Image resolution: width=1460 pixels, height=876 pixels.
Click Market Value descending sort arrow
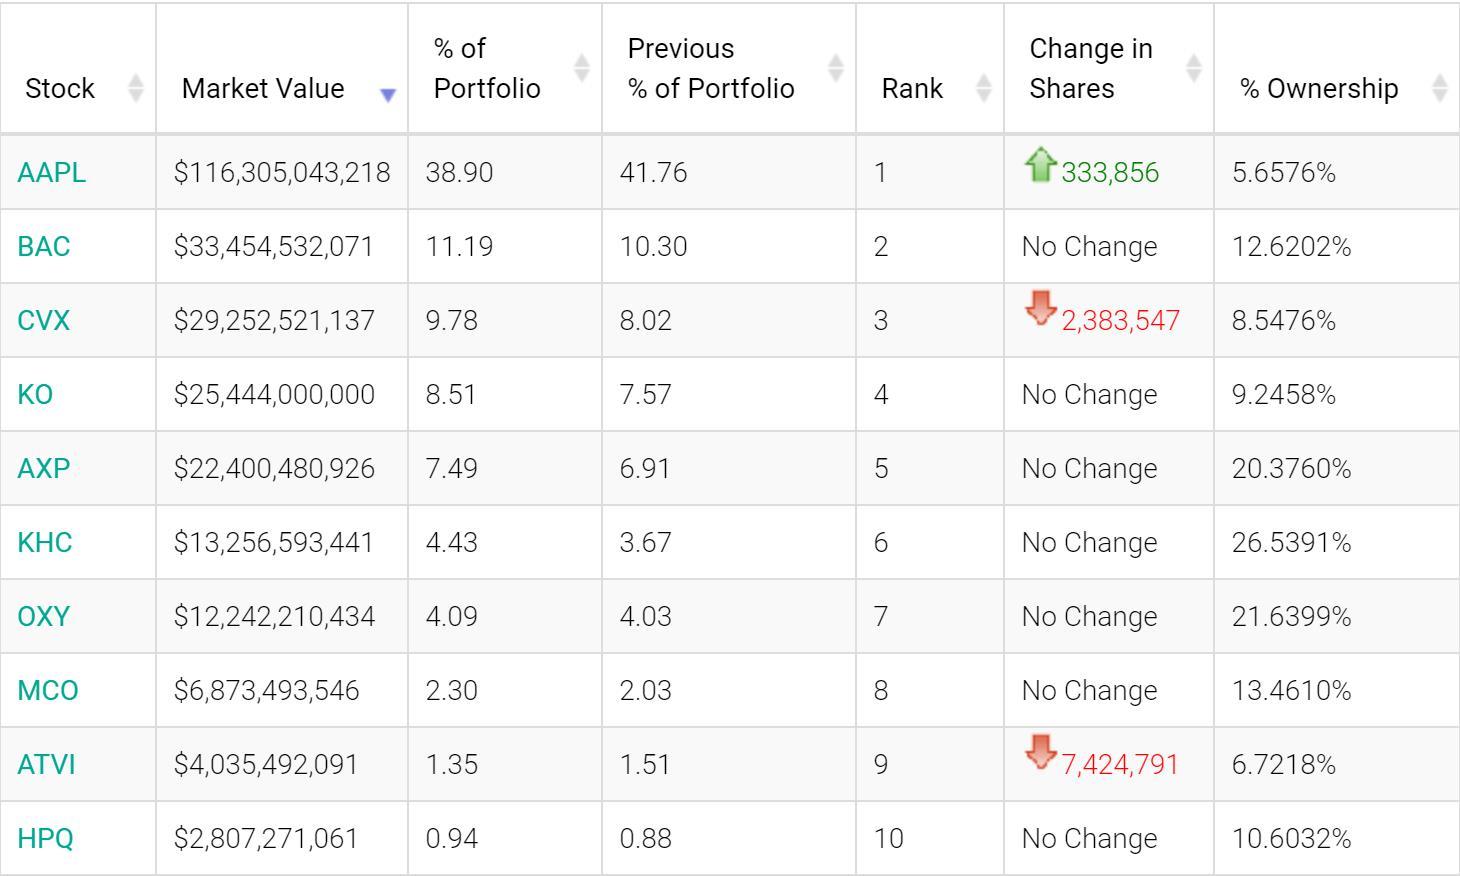pyautogui.click(x=388, y=95)
